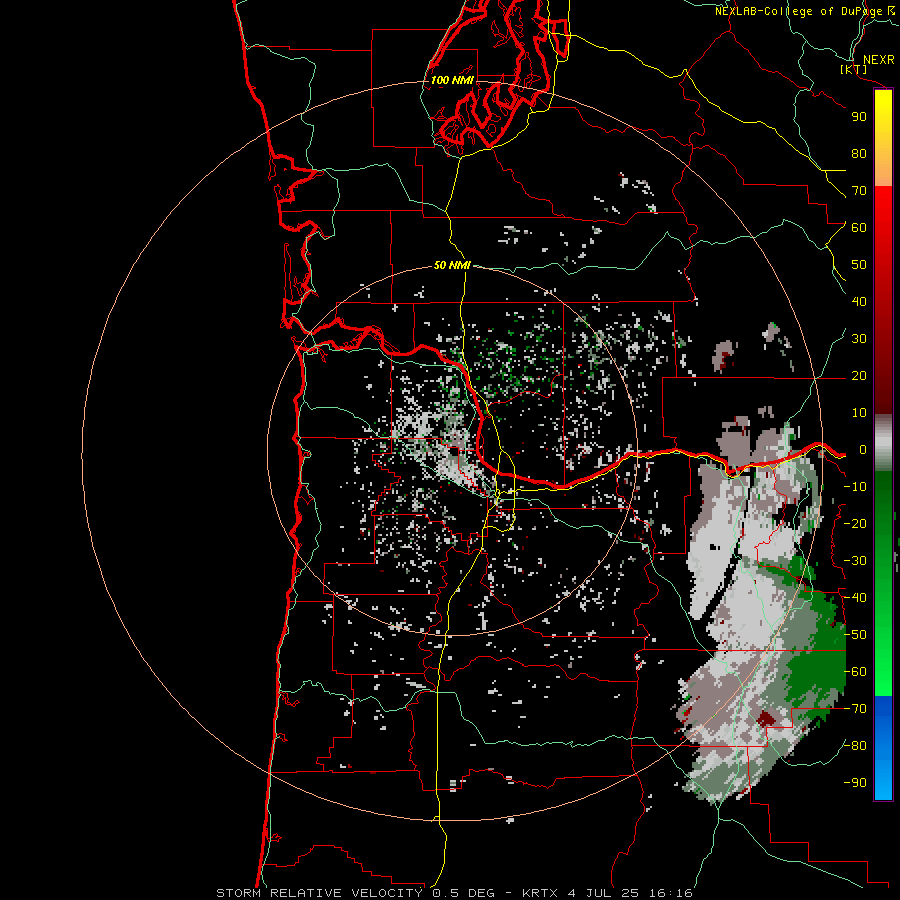Click the 50 NMI range ring label

(452, 265)
